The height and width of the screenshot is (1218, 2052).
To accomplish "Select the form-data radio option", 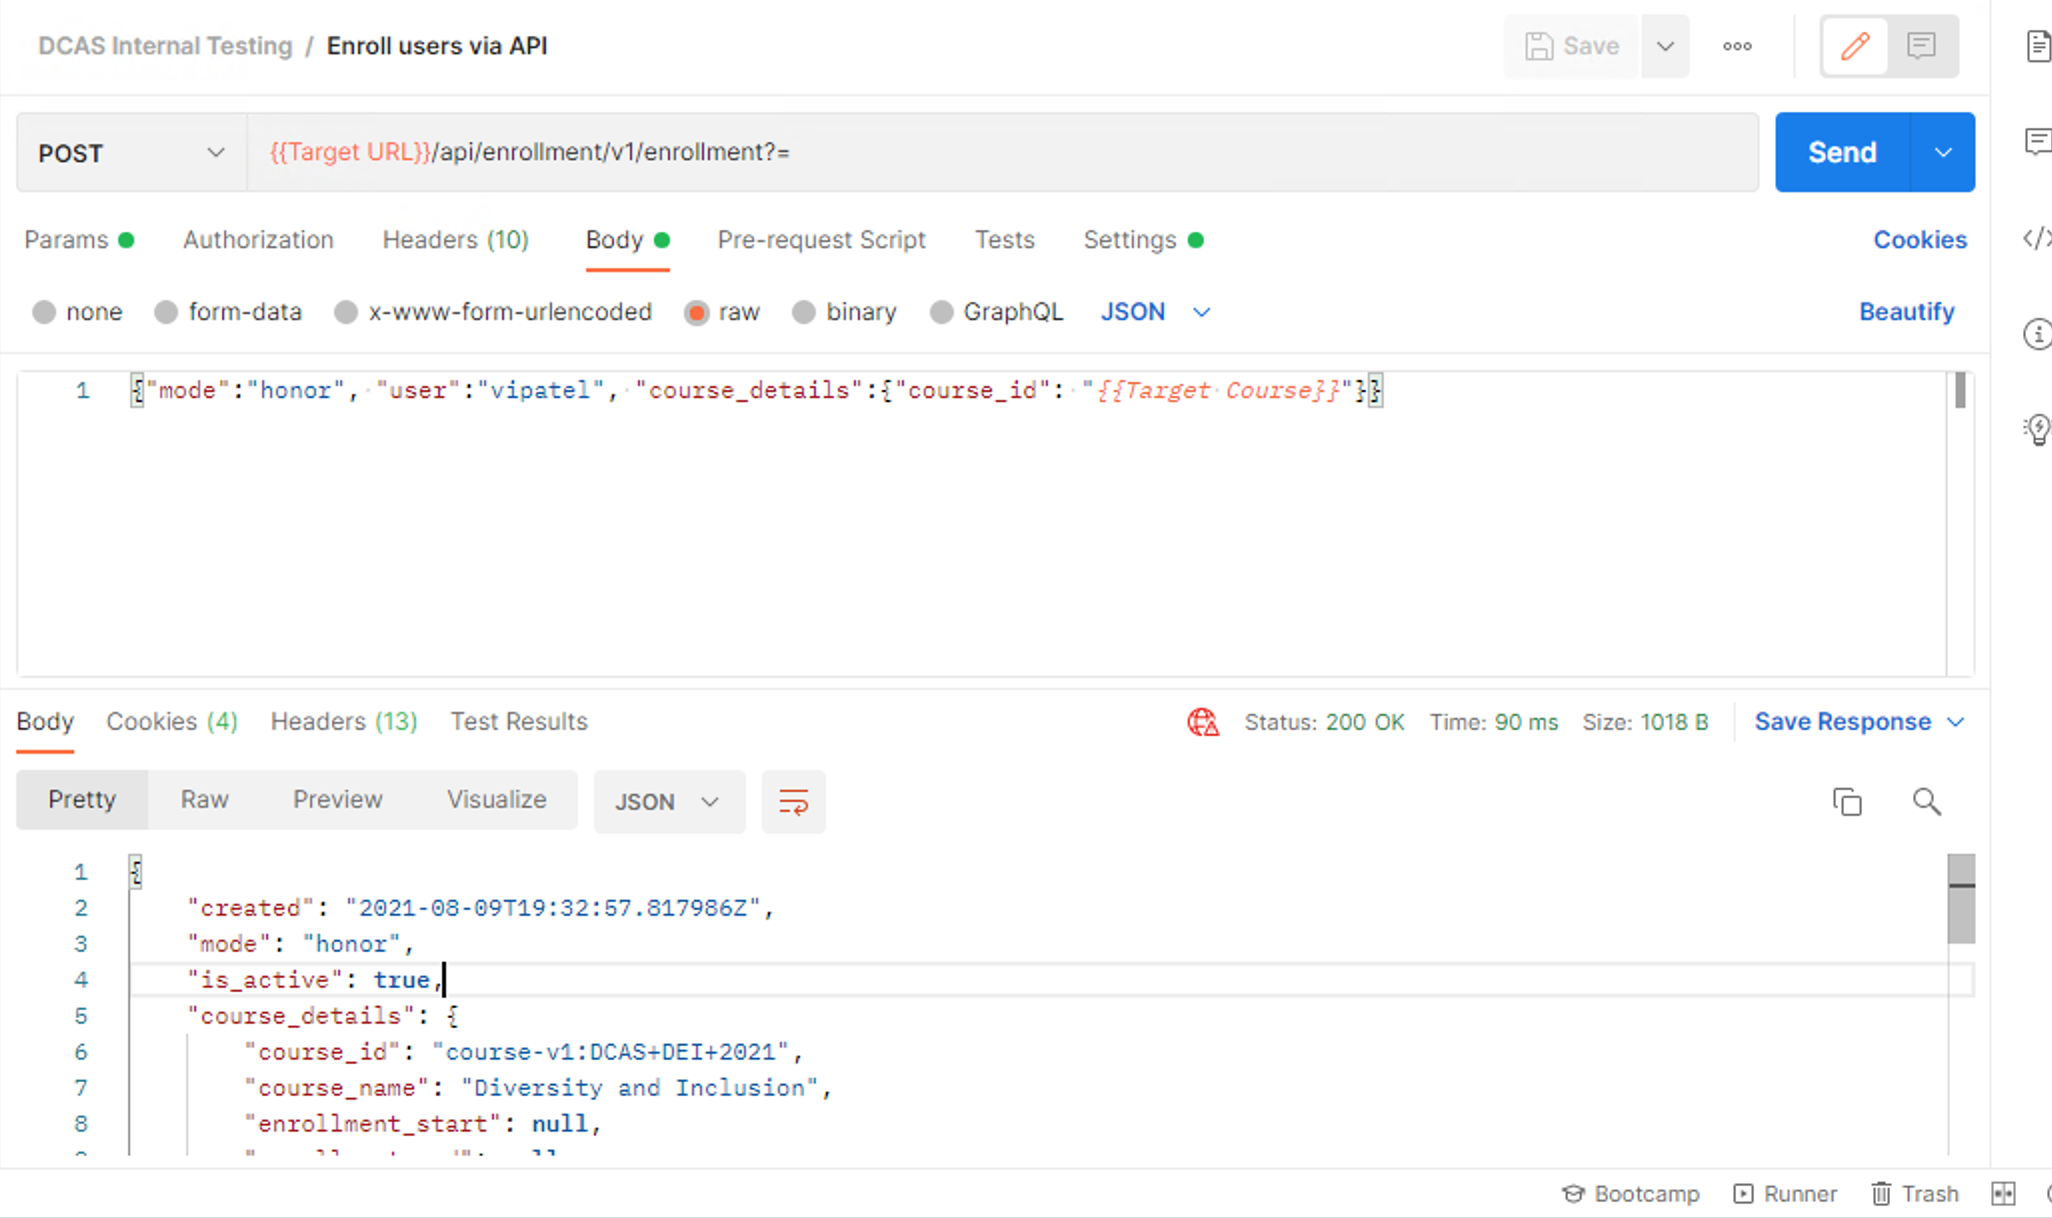I will pyautogui.click(x=166, y=312).
